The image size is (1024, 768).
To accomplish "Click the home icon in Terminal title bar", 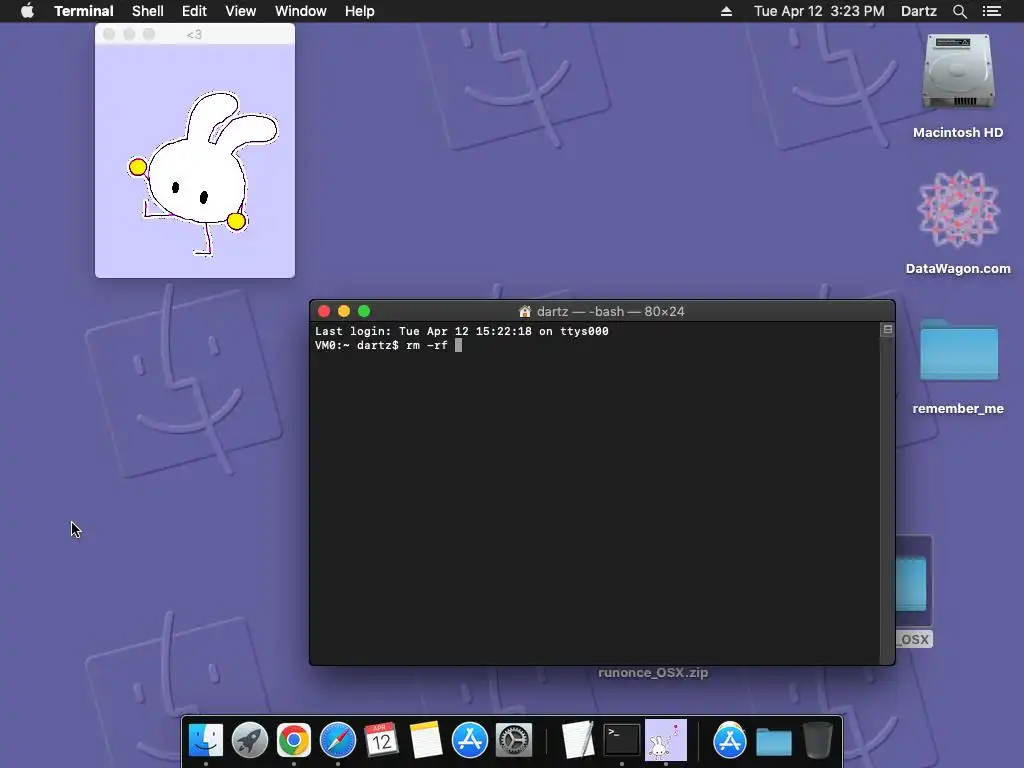I will point(524,311).
